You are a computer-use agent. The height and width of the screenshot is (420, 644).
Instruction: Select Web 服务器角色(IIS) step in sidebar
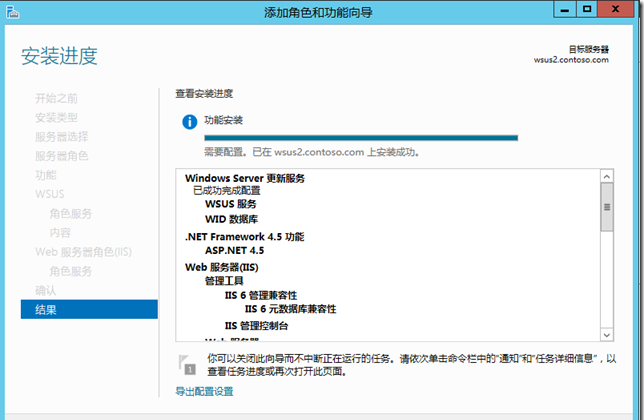click(x=83, y=252)
